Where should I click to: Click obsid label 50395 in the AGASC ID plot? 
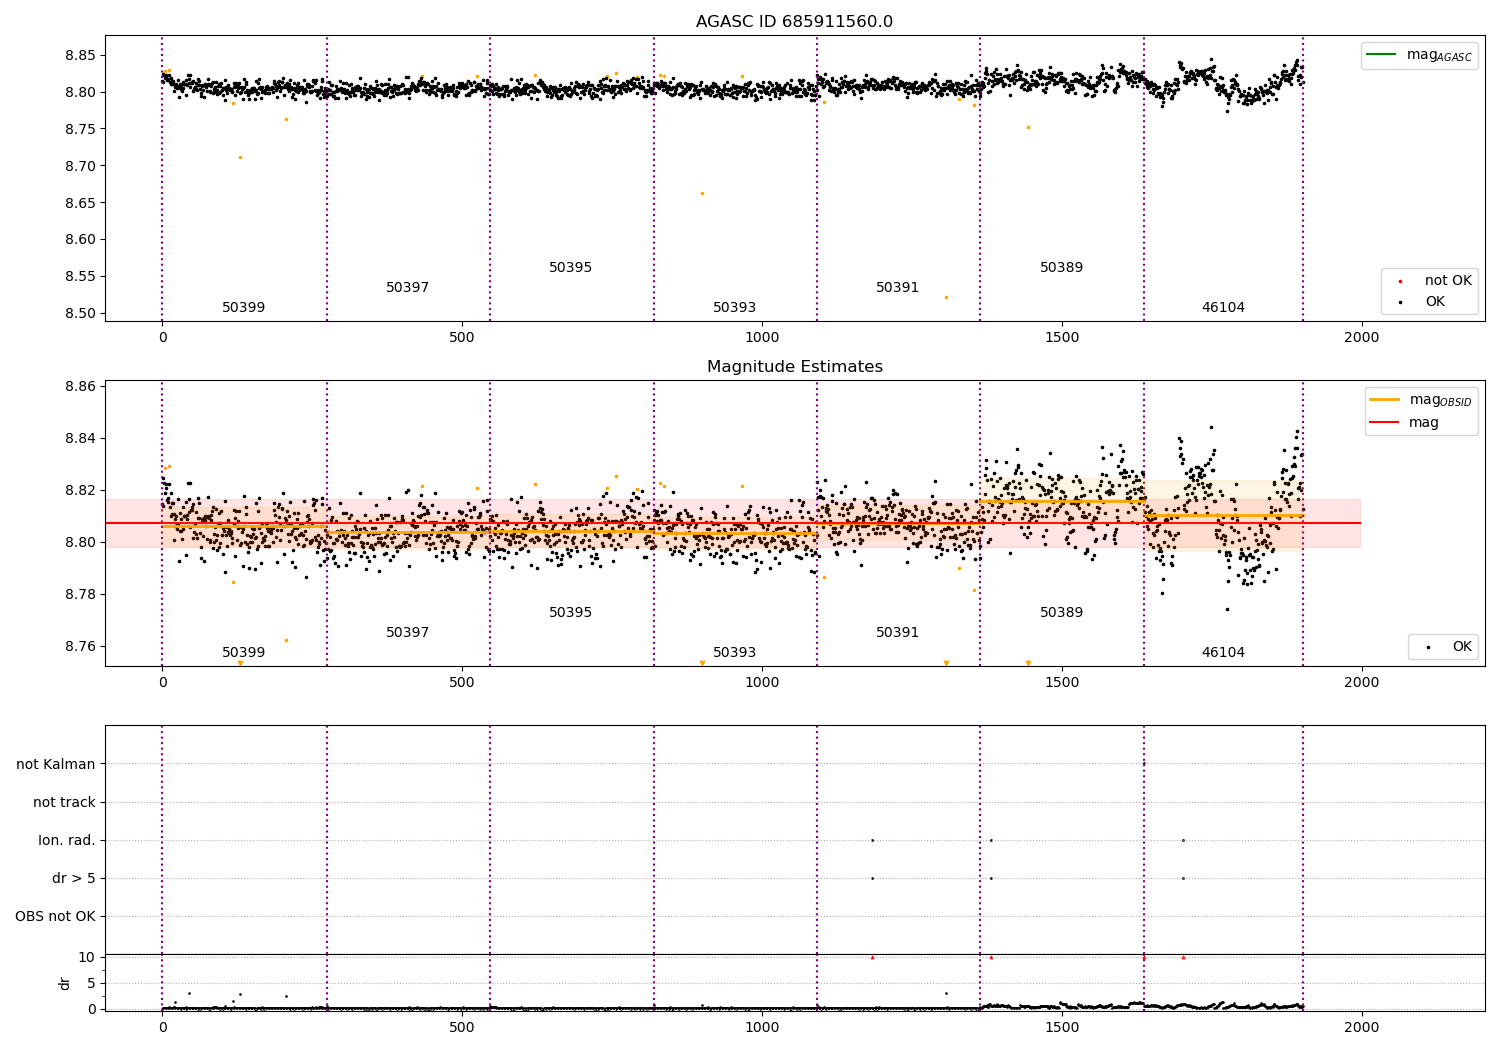point(570,268)
